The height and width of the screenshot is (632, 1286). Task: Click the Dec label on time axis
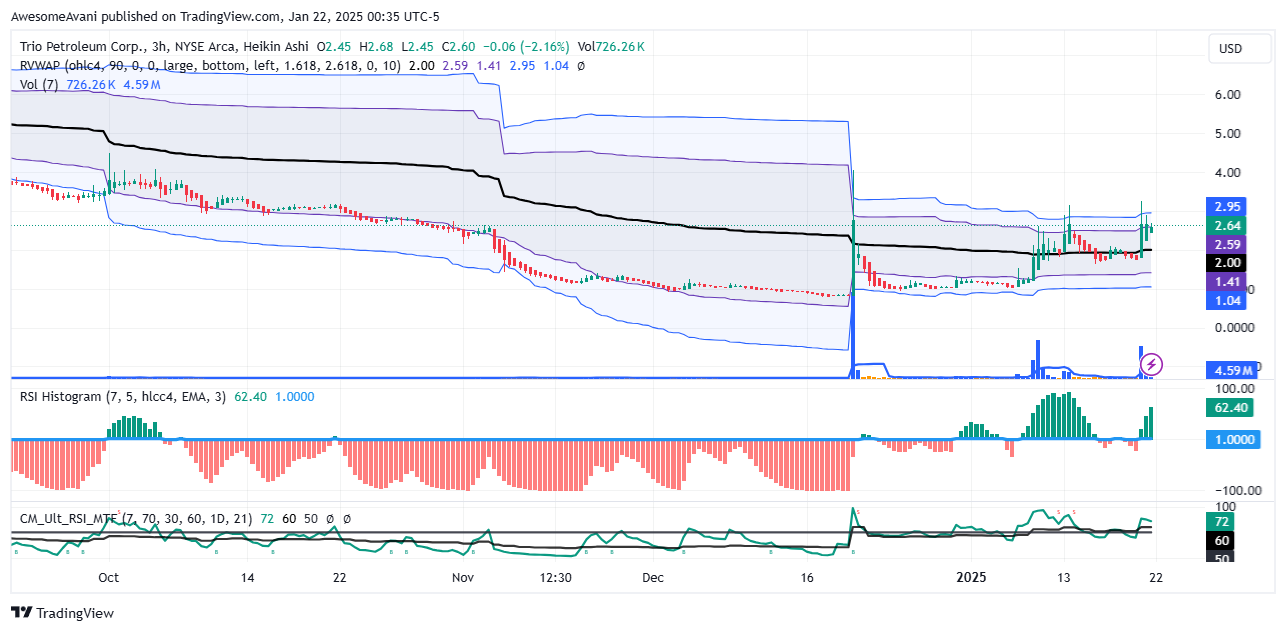(x=652, y=578)
